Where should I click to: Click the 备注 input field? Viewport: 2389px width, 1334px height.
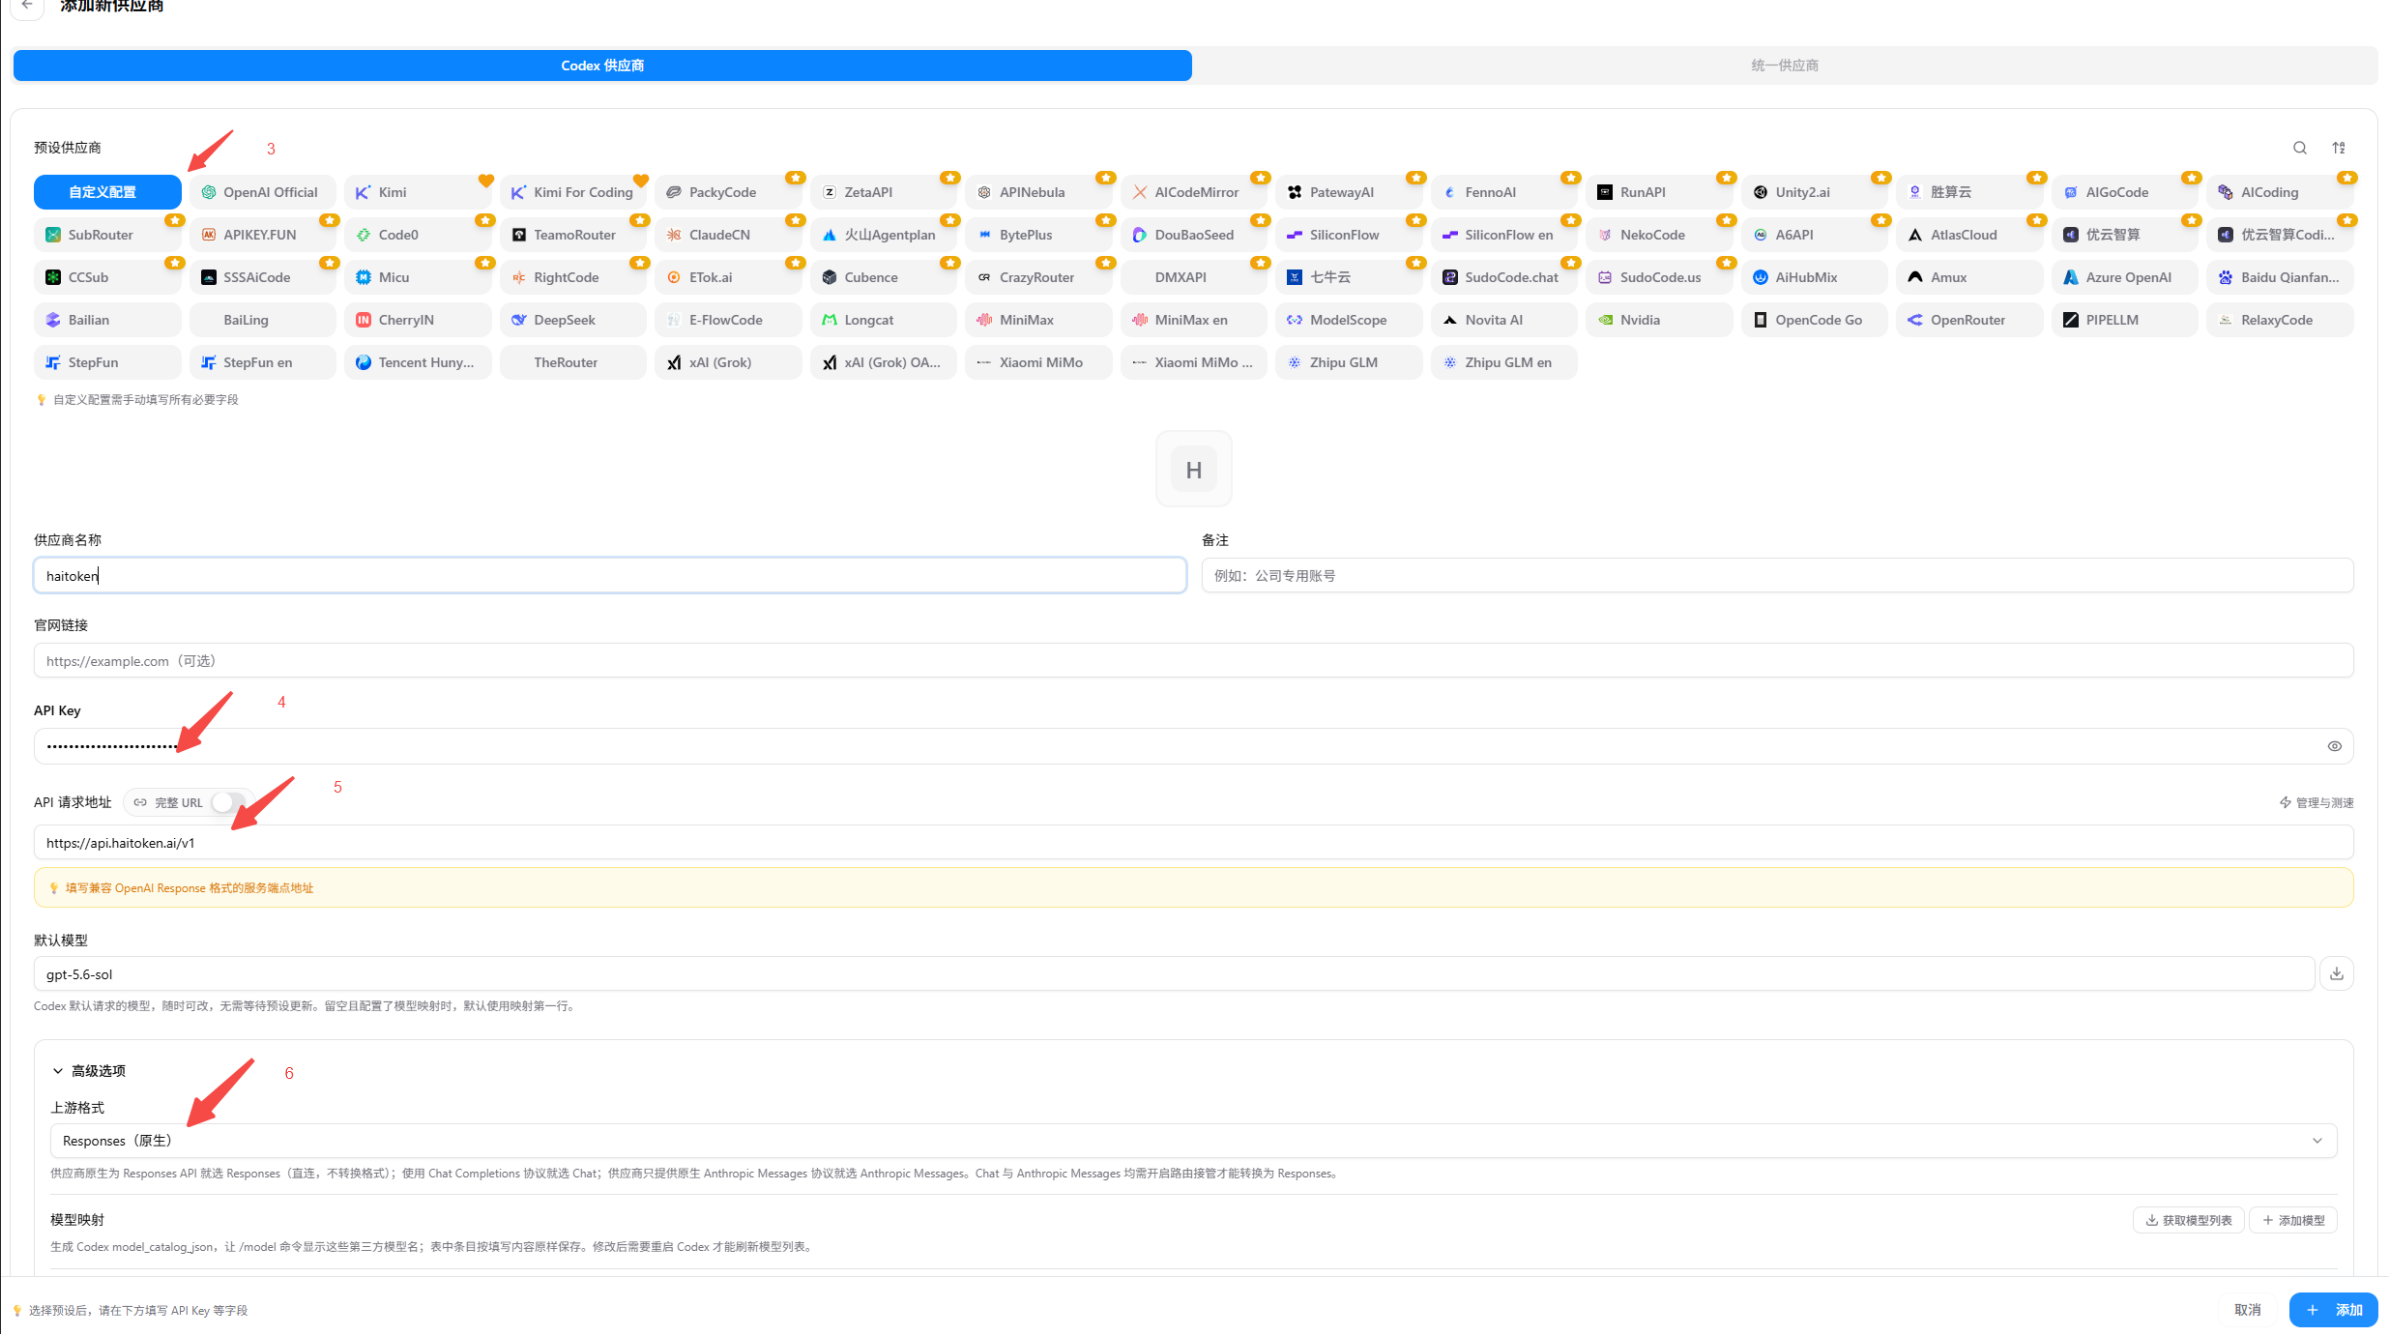point(1777,576)
